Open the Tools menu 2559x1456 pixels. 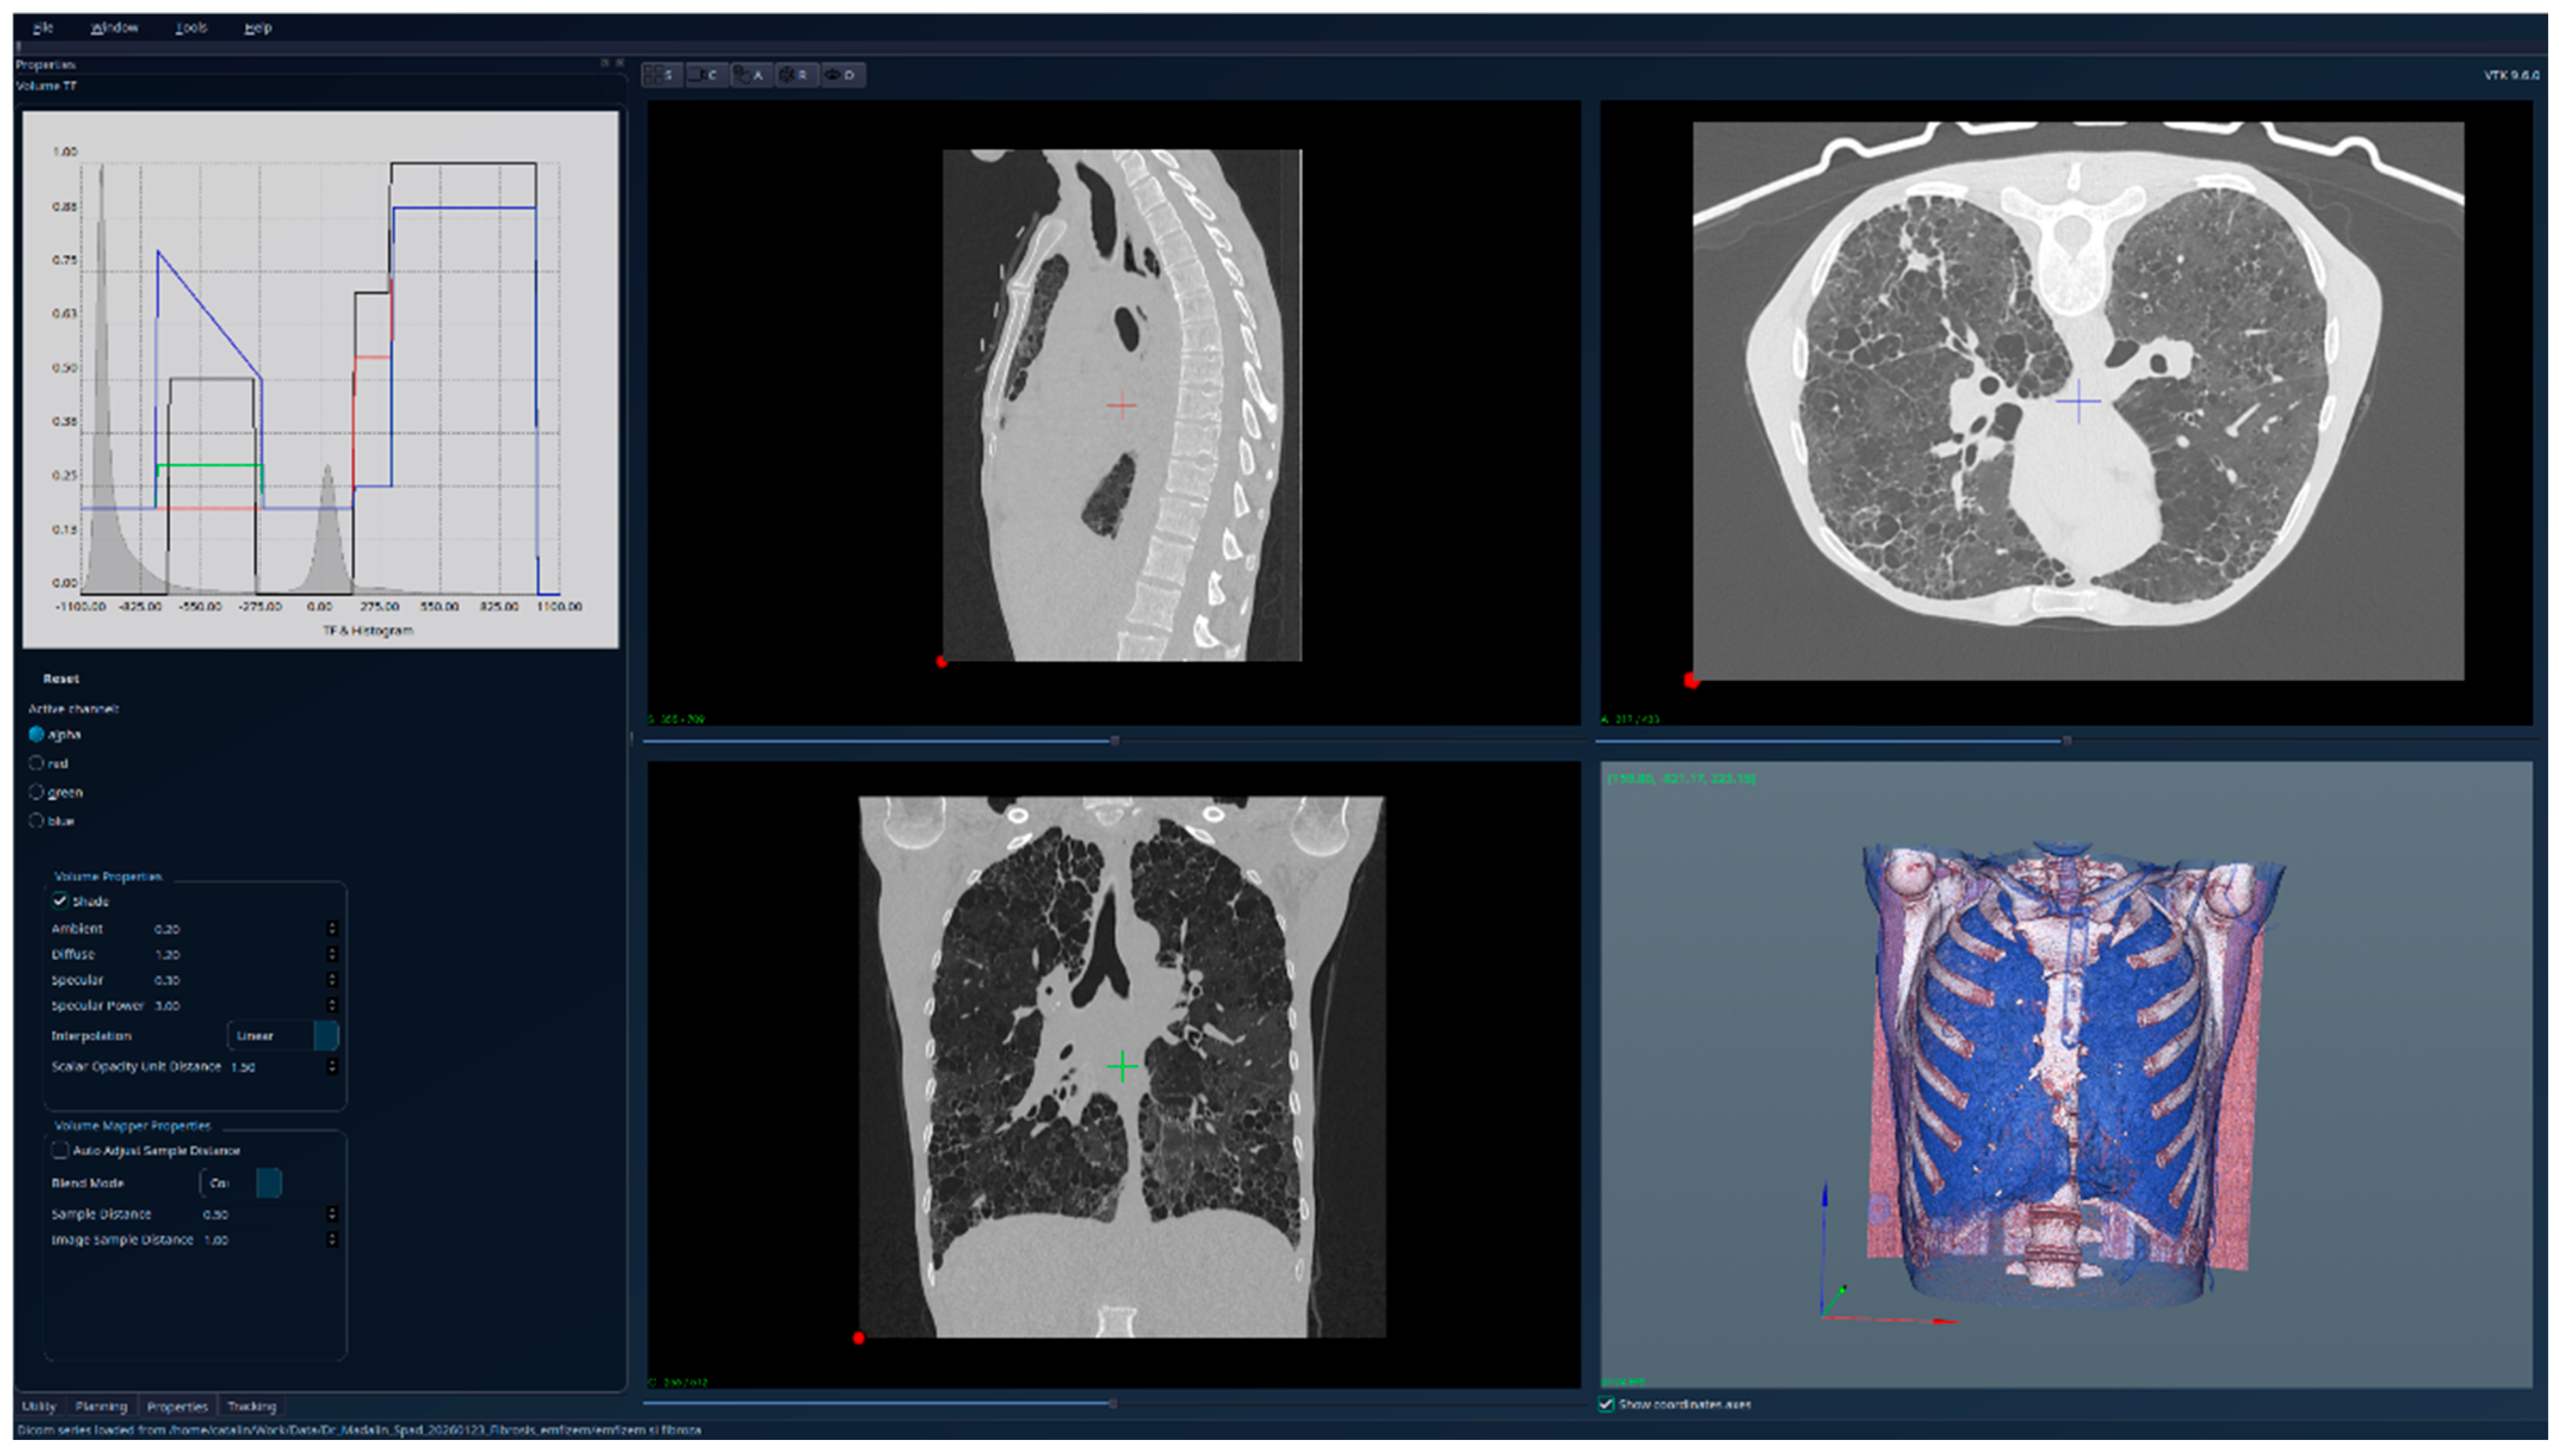[x=190, y=28]
